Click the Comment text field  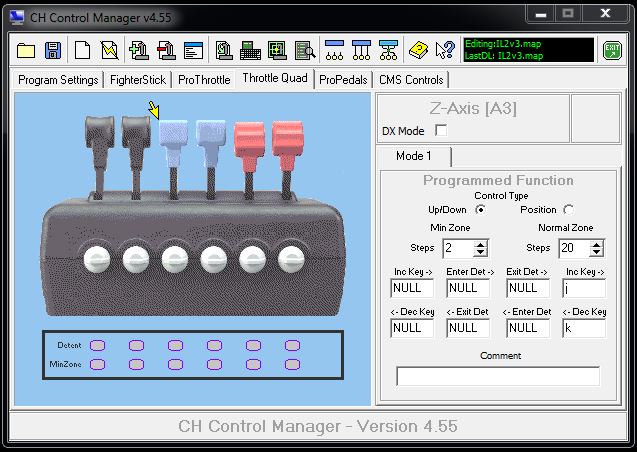498,376
